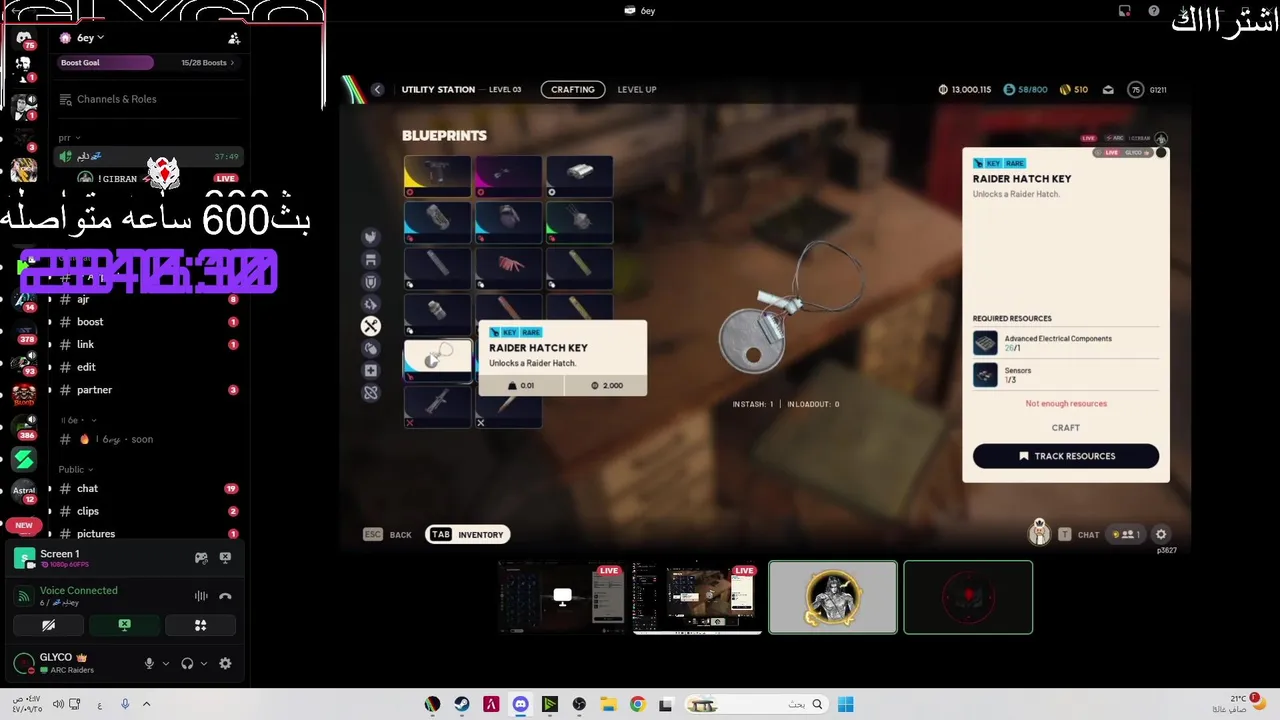The width and height of the screenshot is (1280, 720).
Task: Click TRACK RESOURCES button
Action: coord(1066,456)
